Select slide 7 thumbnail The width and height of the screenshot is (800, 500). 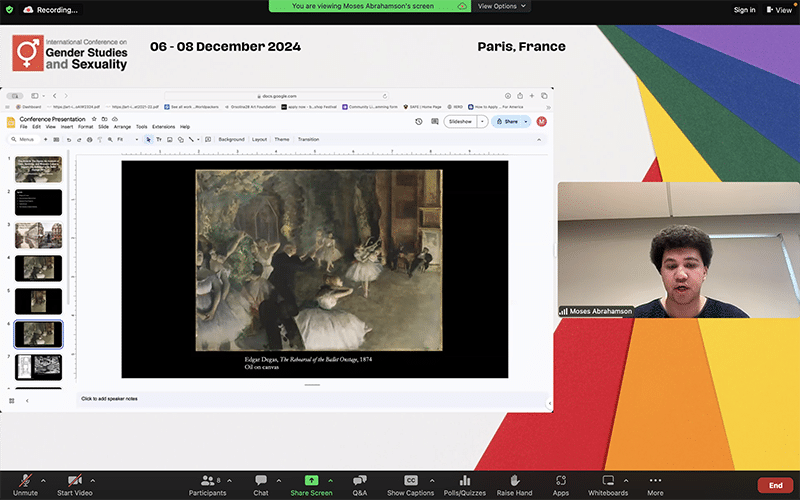tap(38, 367)
